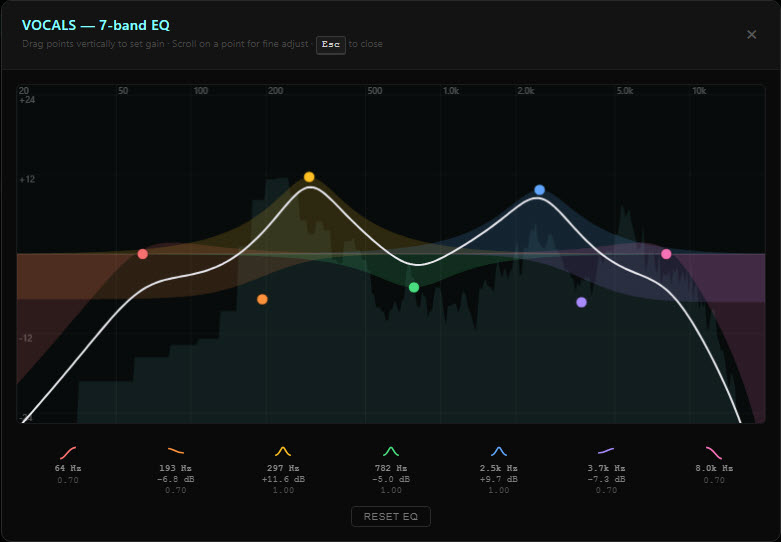
Task: Click the 297 Hz yellow bell filter icon
Action: click(x=283, y=451)
